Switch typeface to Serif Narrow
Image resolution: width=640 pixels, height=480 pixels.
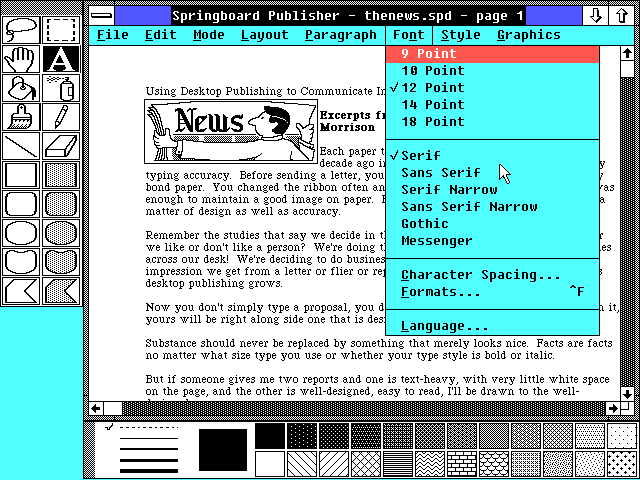[493, 190]
